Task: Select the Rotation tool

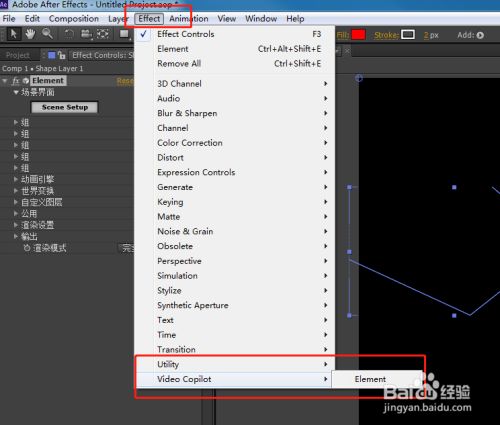Action: point(69,34)
